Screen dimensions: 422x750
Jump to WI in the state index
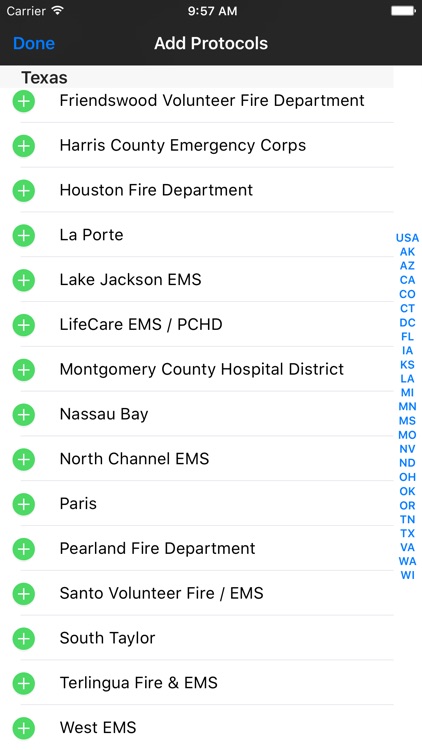[407, 575]
